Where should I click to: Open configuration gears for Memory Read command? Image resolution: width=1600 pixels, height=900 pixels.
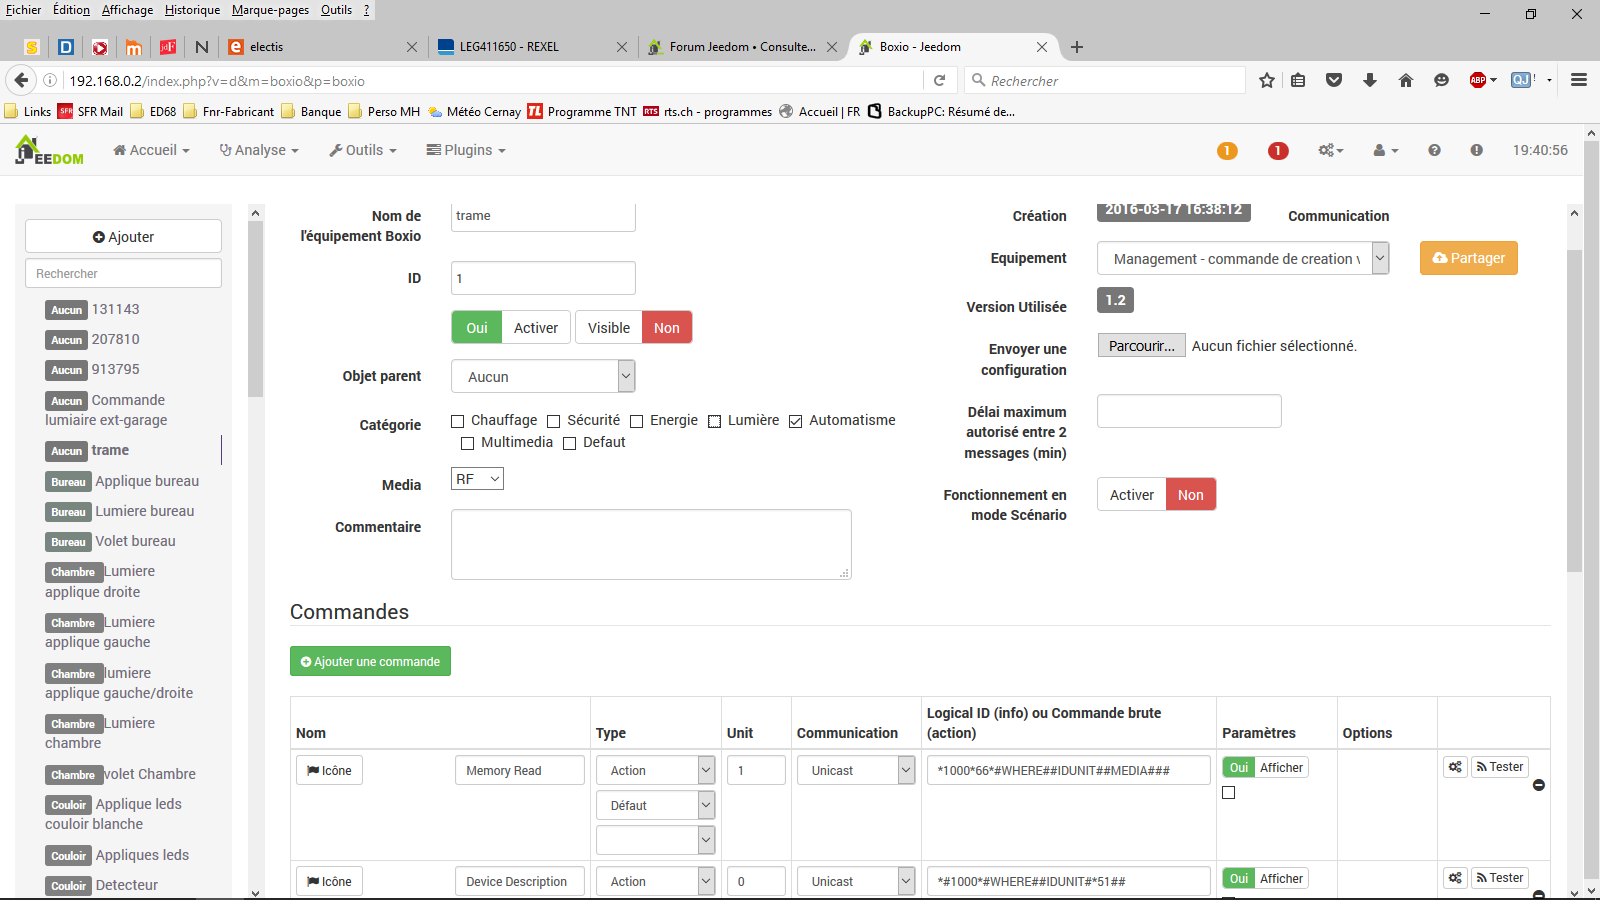coord(1455,767)
